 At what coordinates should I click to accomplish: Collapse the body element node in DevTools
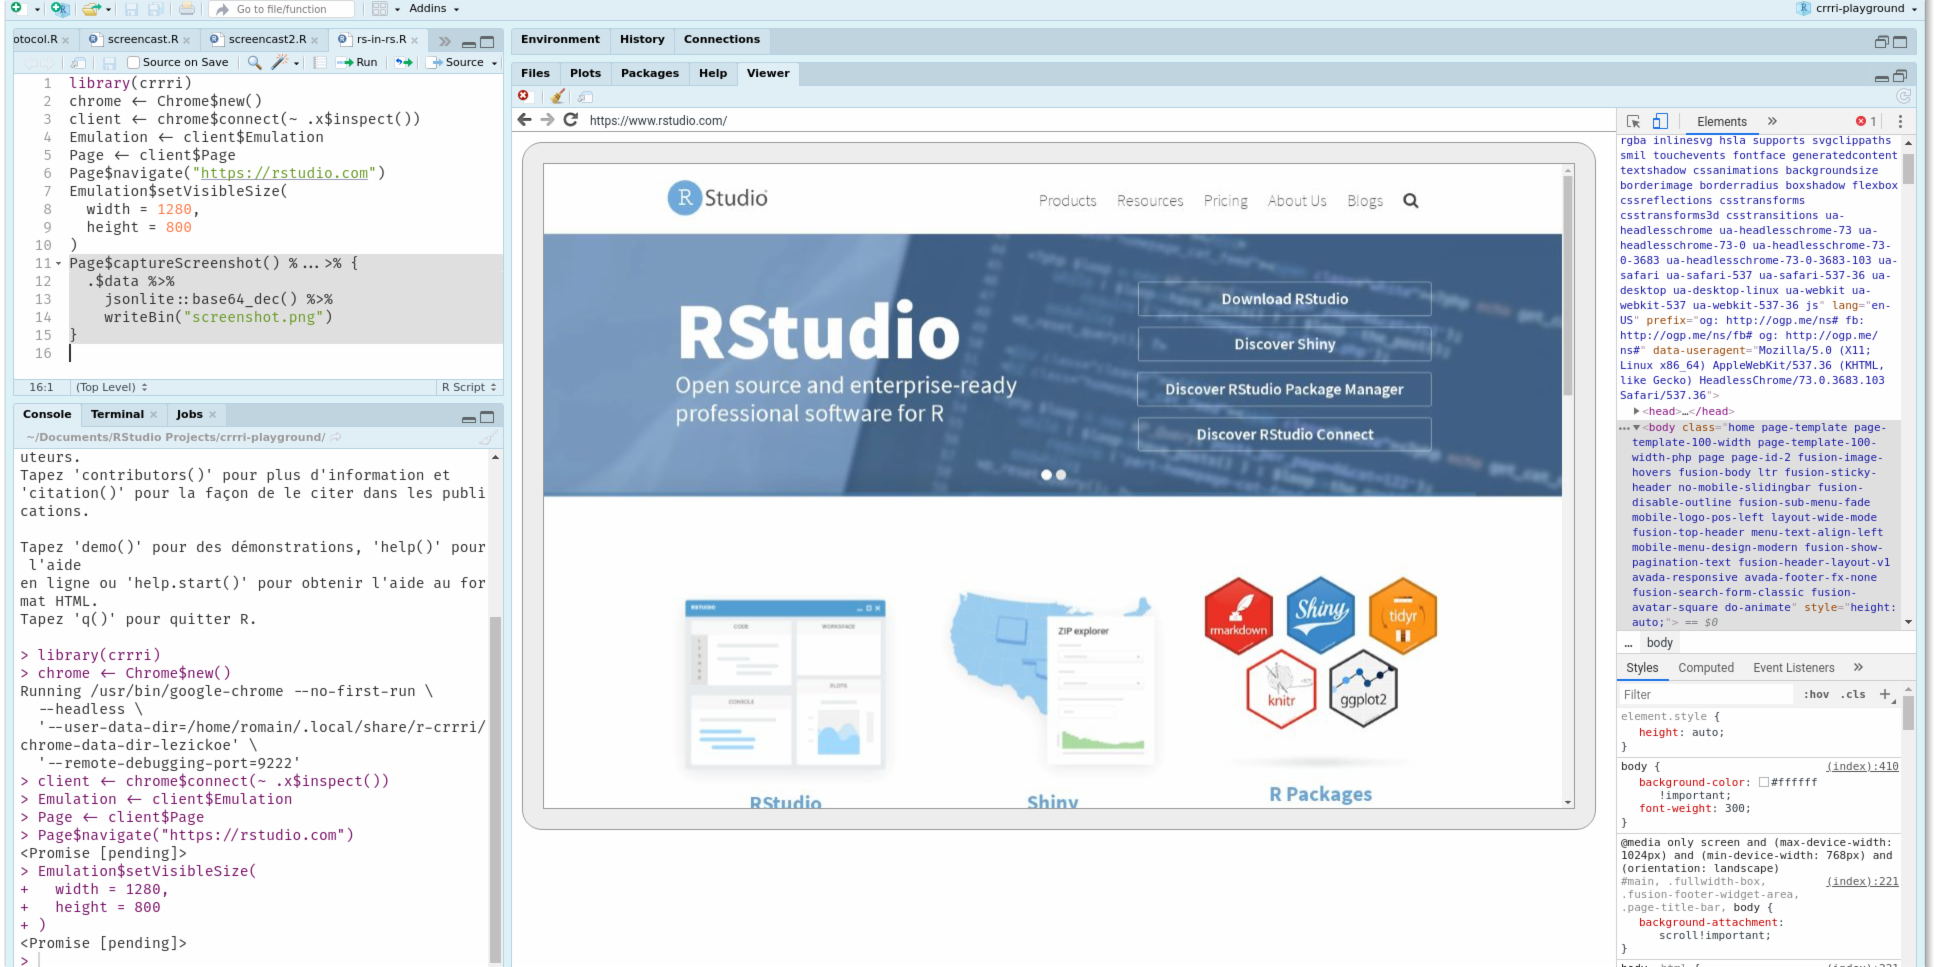point(1636,427)
